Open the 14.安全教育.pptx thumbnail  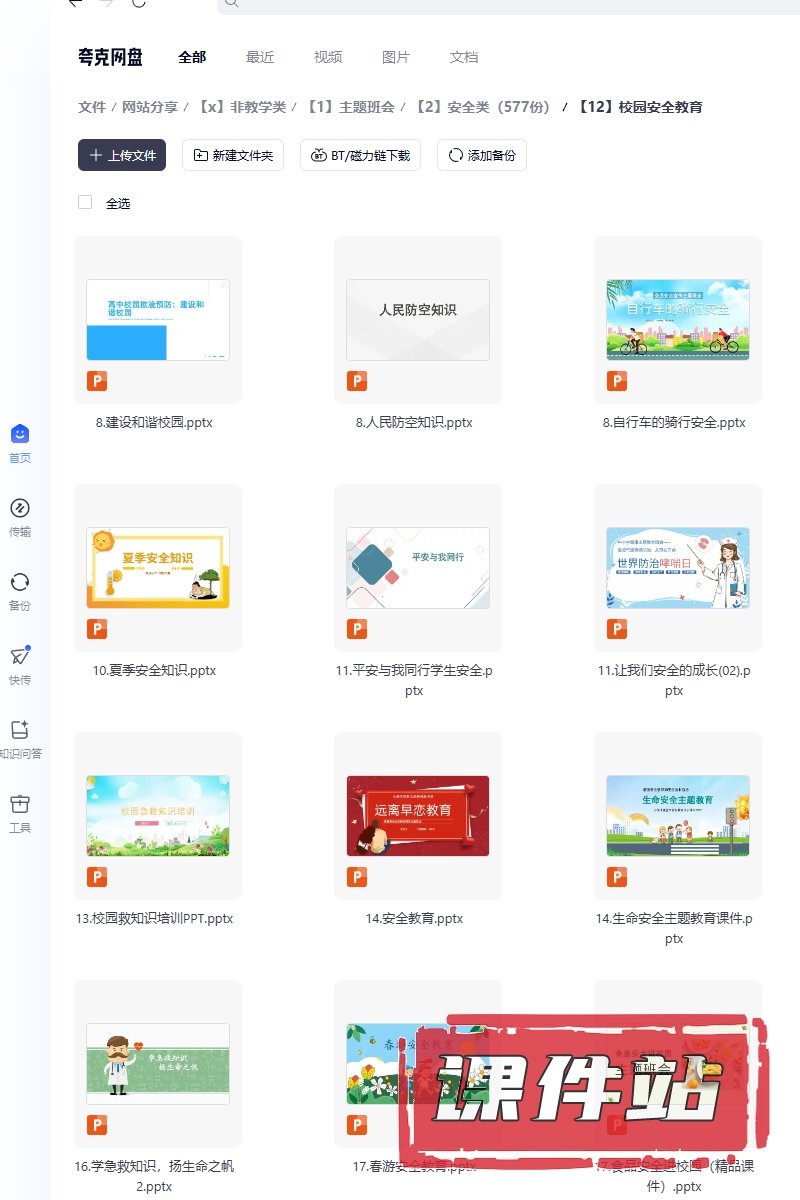(418, 816)
